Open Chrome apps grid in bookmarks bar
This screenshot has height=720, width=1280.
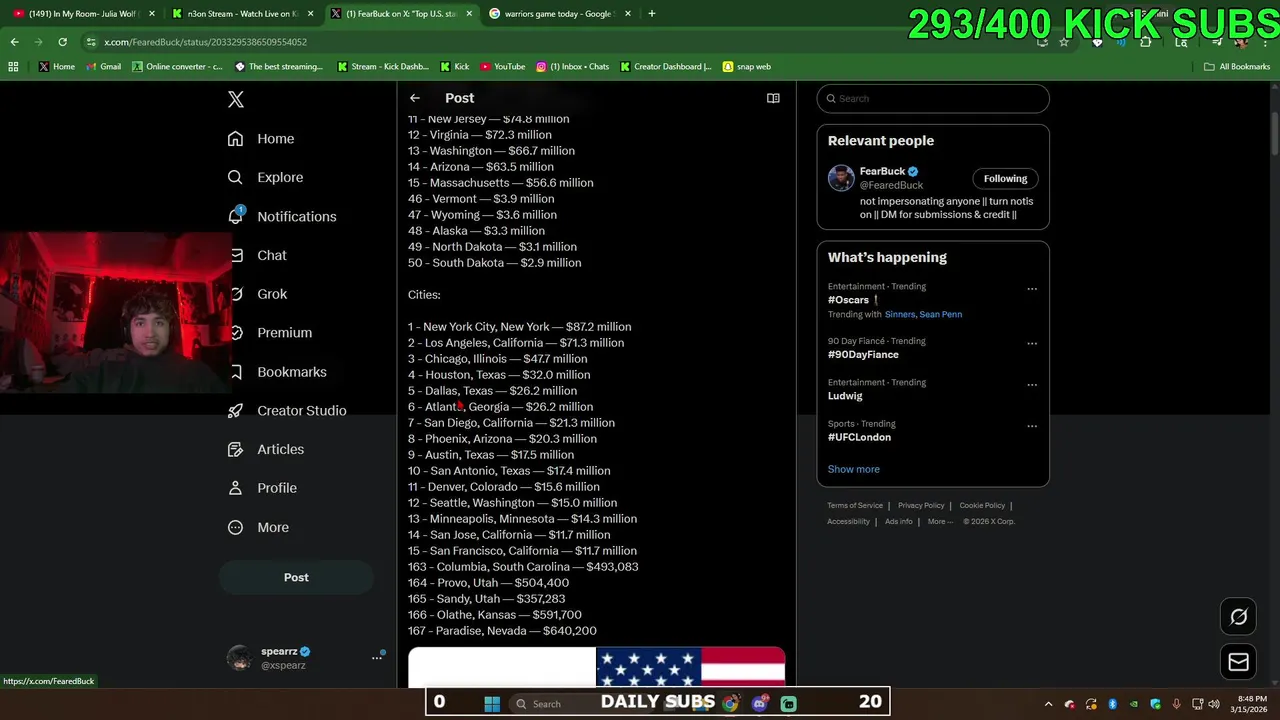[13, 67]
